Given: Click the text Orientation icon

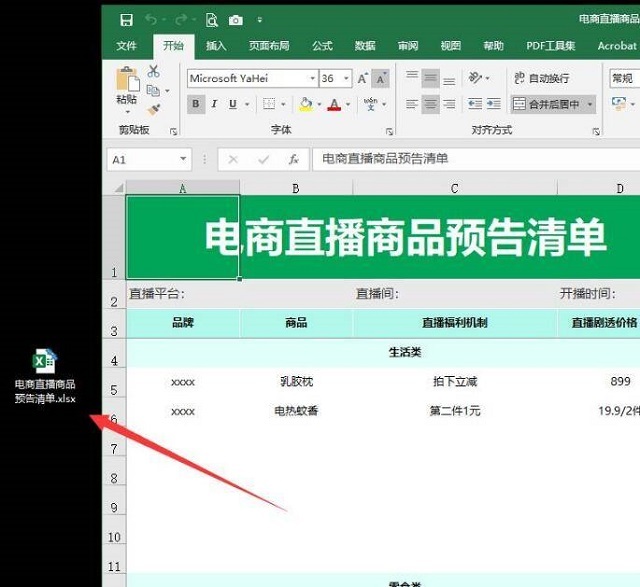Looking at the screenshot, I should click(476, 77).
